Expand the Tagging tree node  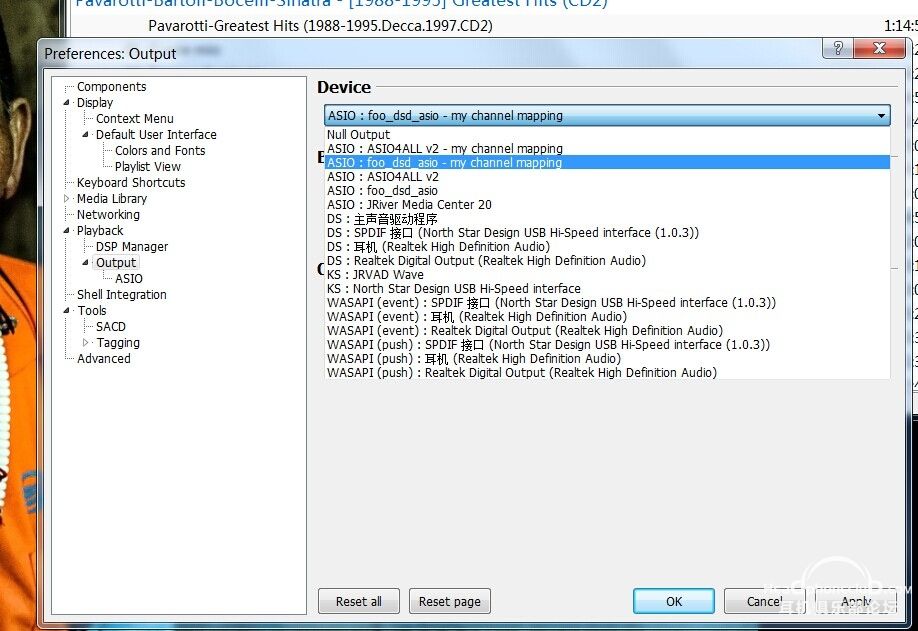click(85, 342)
